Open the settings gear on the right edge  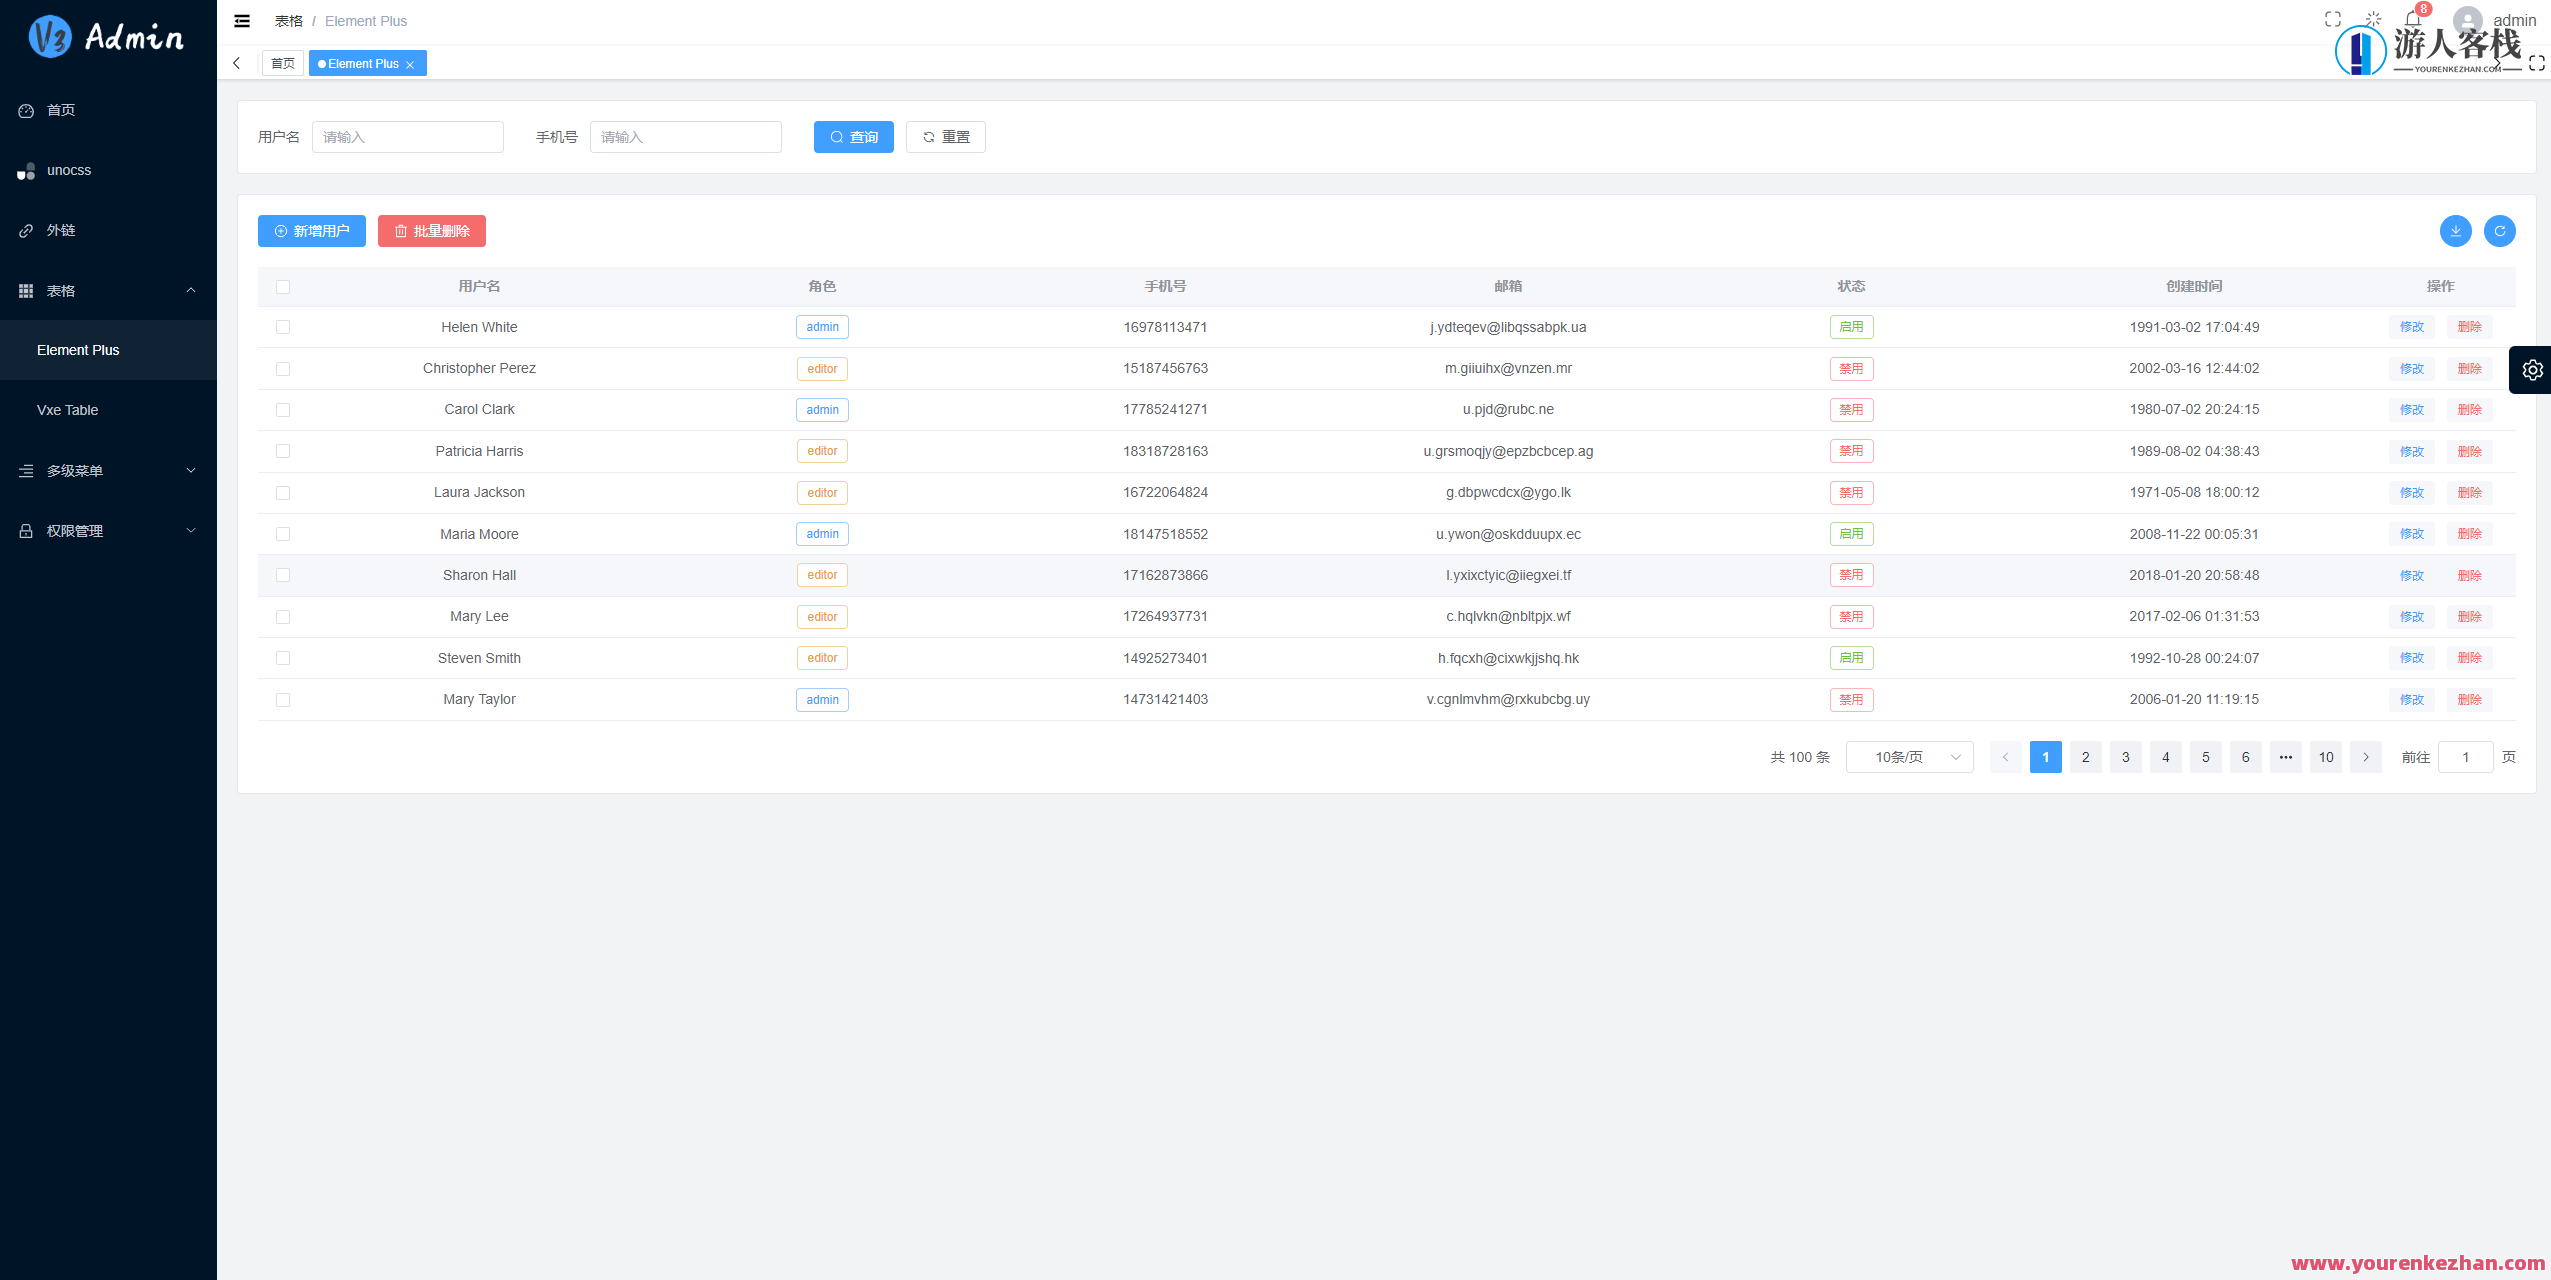(2532, 368)
